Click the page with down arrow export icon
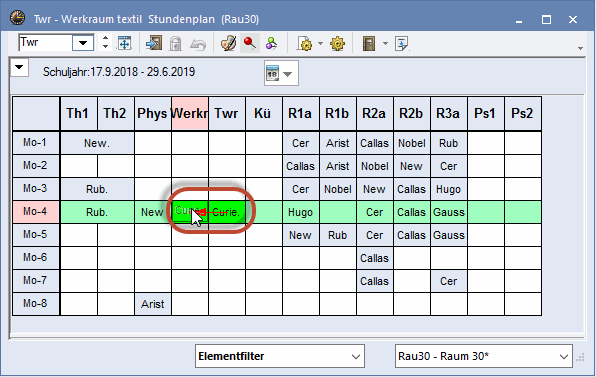Screen dimensions: 596x377 click(401, 43)
